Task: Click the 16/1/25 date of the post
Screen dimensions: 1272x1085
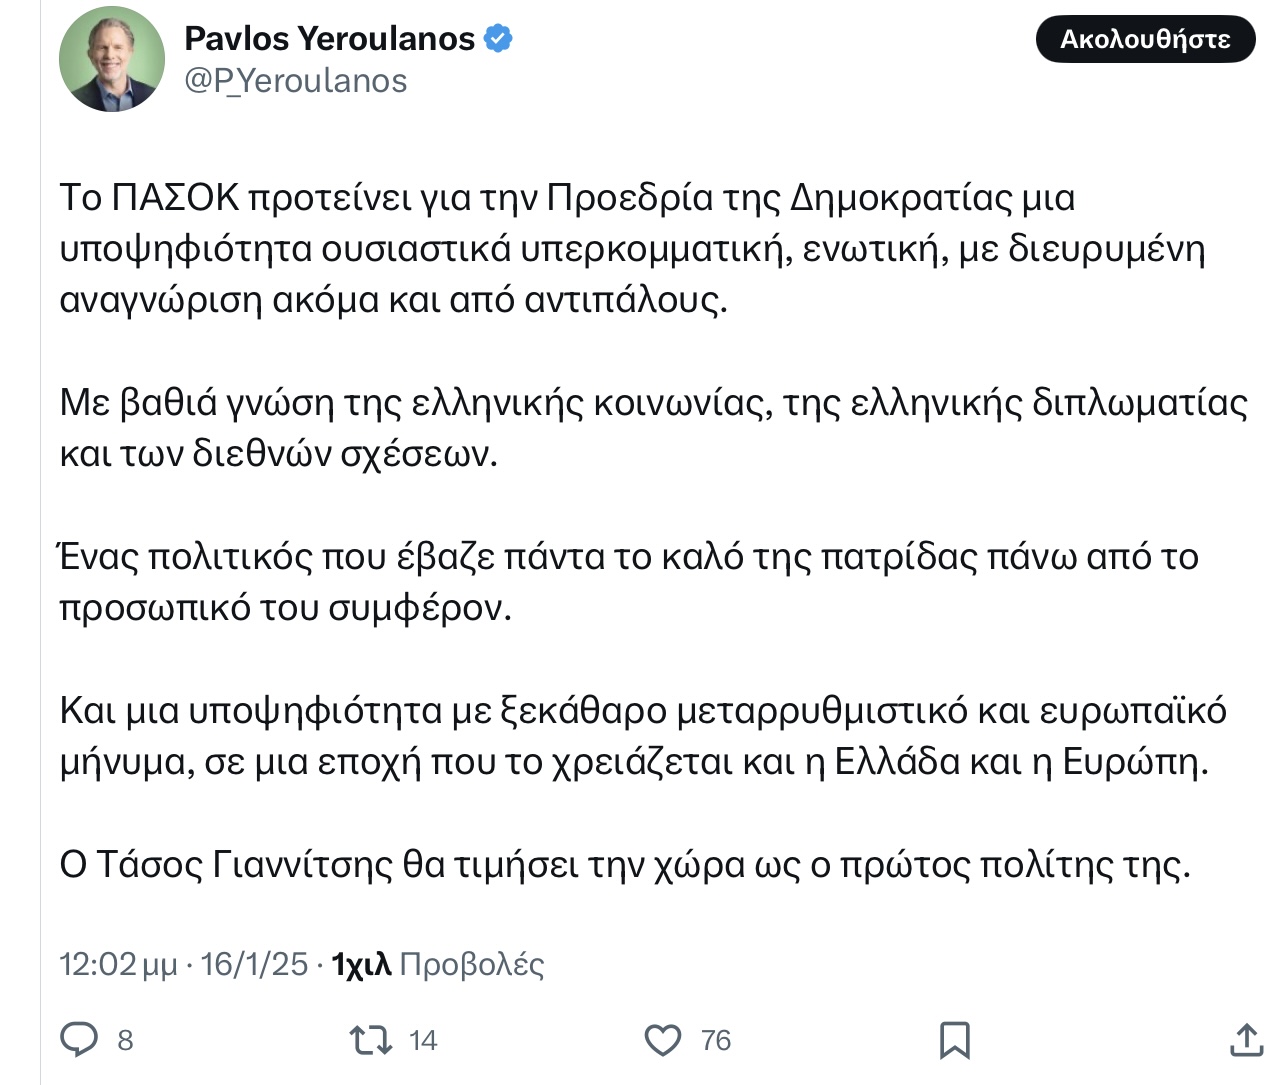Action: click(254, 964)
